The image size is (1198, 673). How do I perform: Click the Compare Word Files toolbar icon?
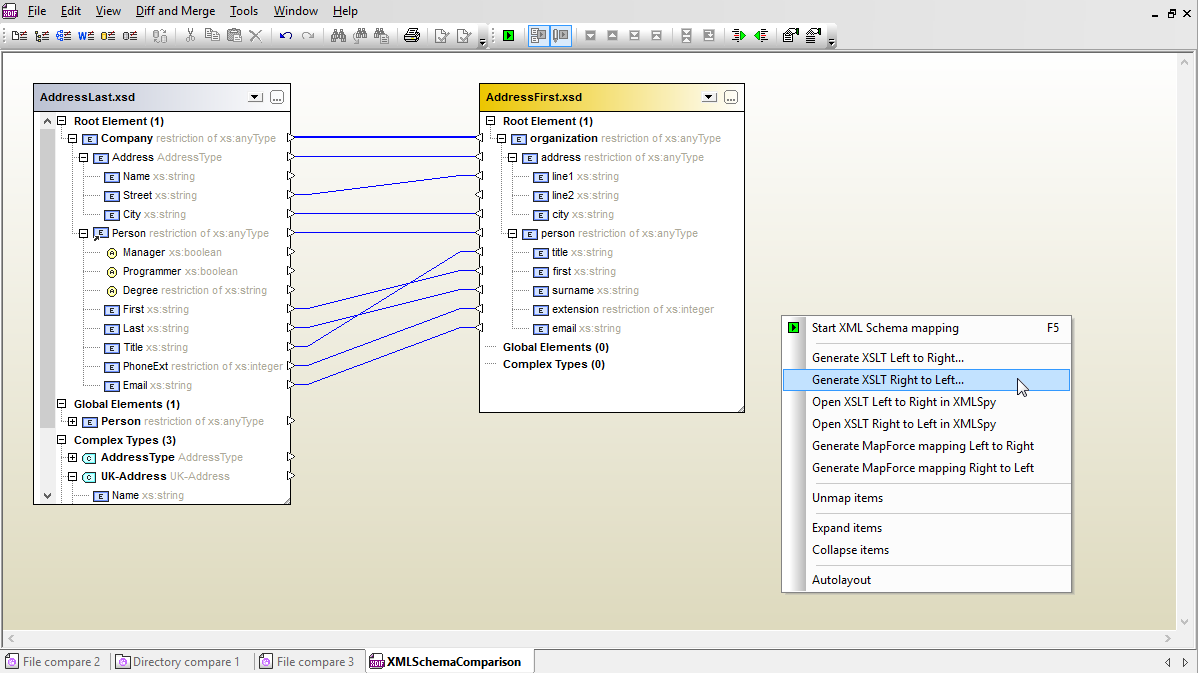point(86,35)
